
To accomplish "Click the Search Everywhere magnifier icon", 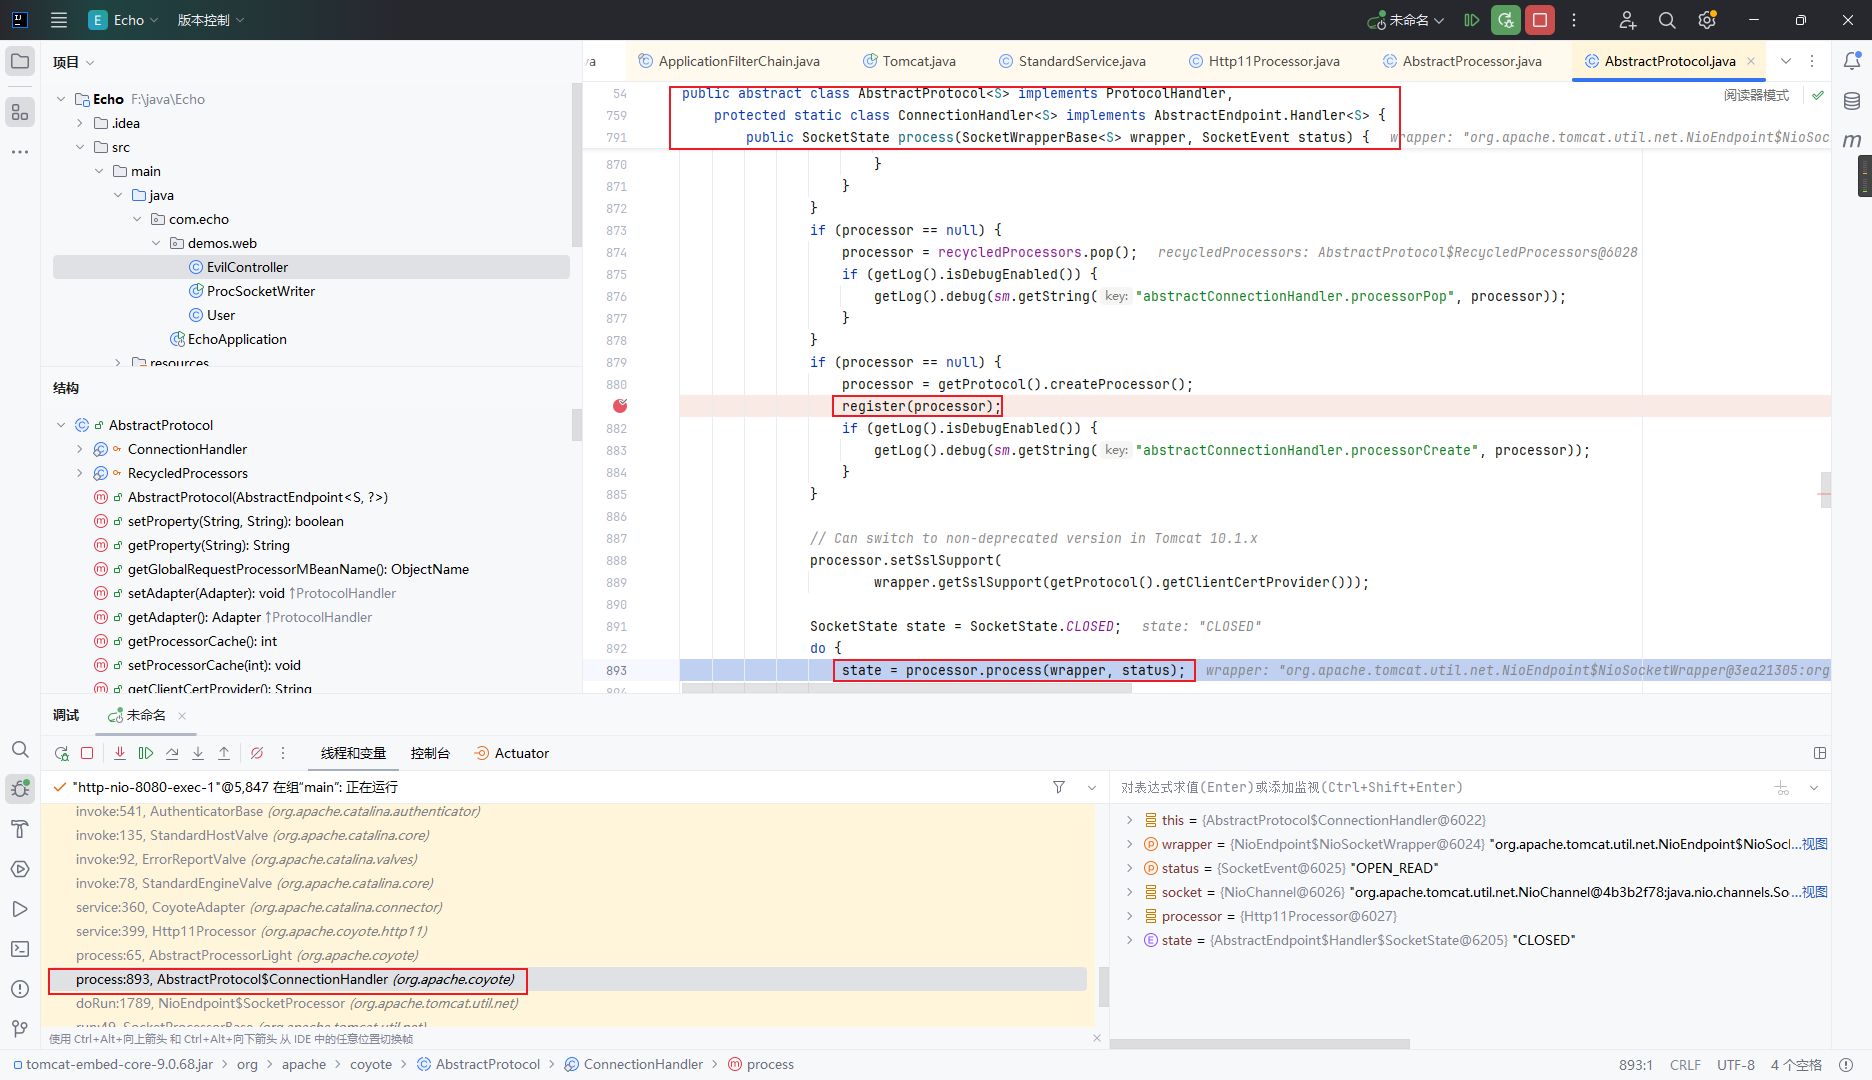I will [1667, 20].
